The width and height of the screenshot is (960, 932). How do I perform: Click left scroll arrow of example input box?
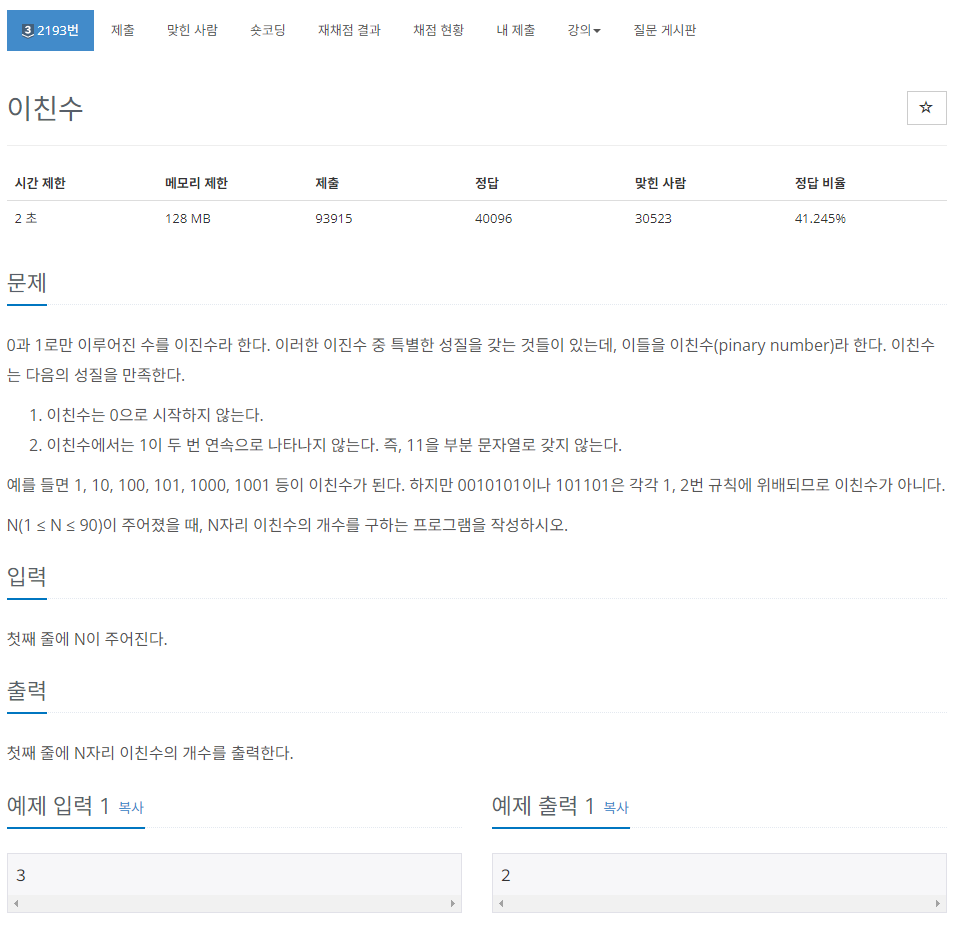coord(16,903)
